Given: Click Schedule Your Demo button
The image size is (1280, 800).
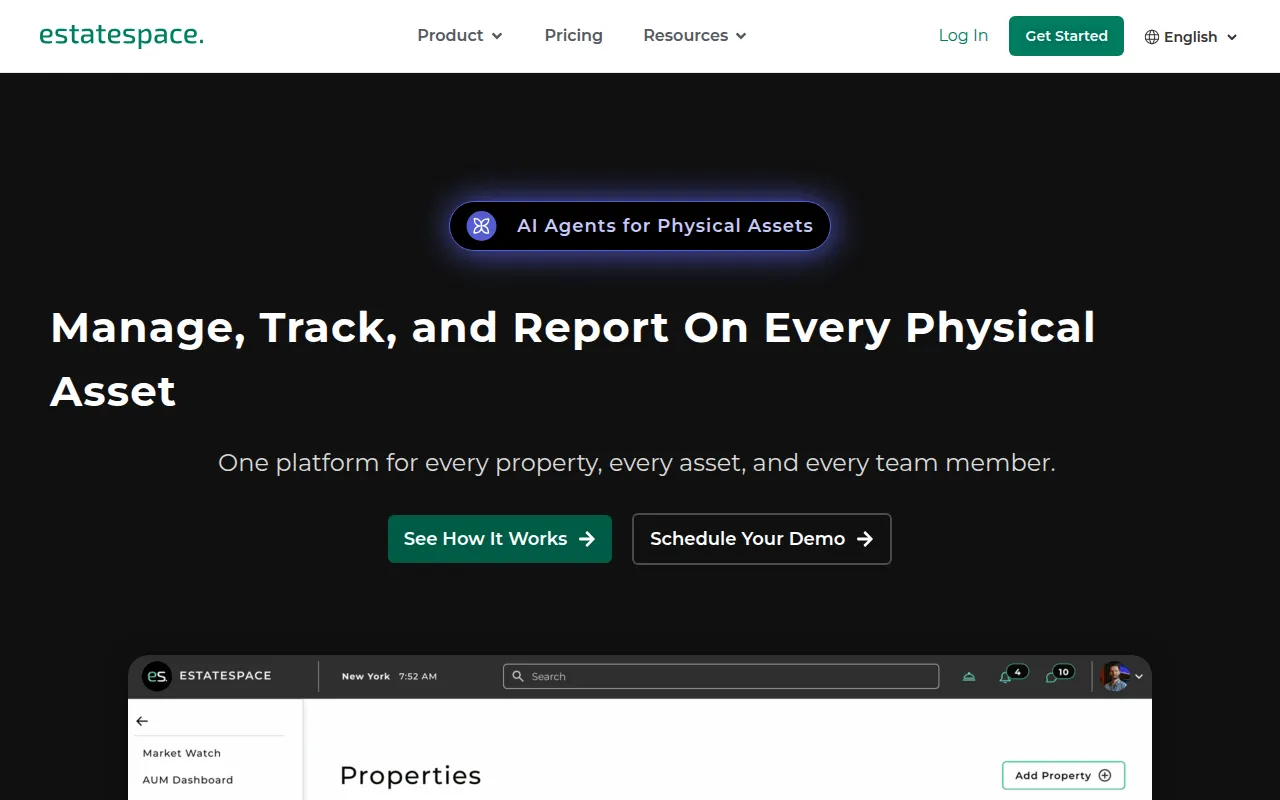Looking at the screenshot, I should (x=762, y=539).
